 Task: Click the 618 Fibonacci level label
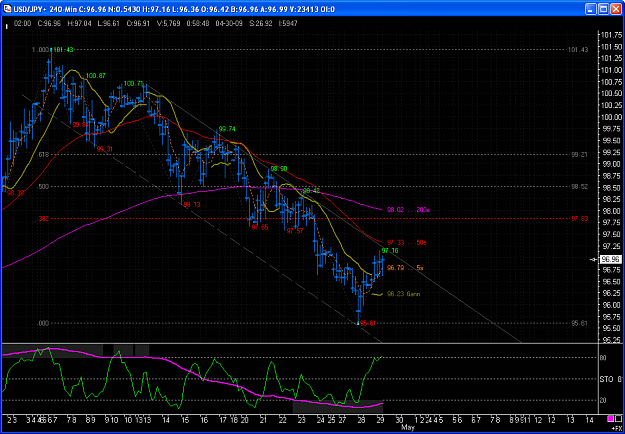[43, 154]
